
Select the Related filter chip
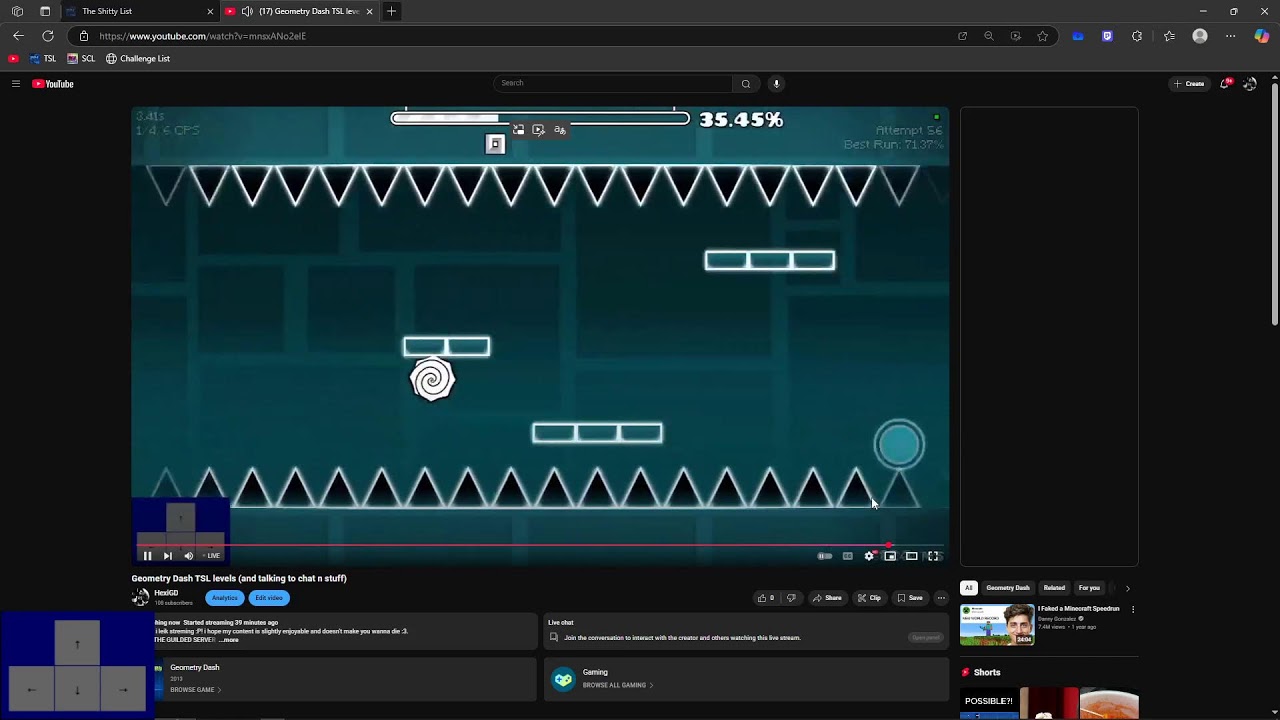(1054, 588)
